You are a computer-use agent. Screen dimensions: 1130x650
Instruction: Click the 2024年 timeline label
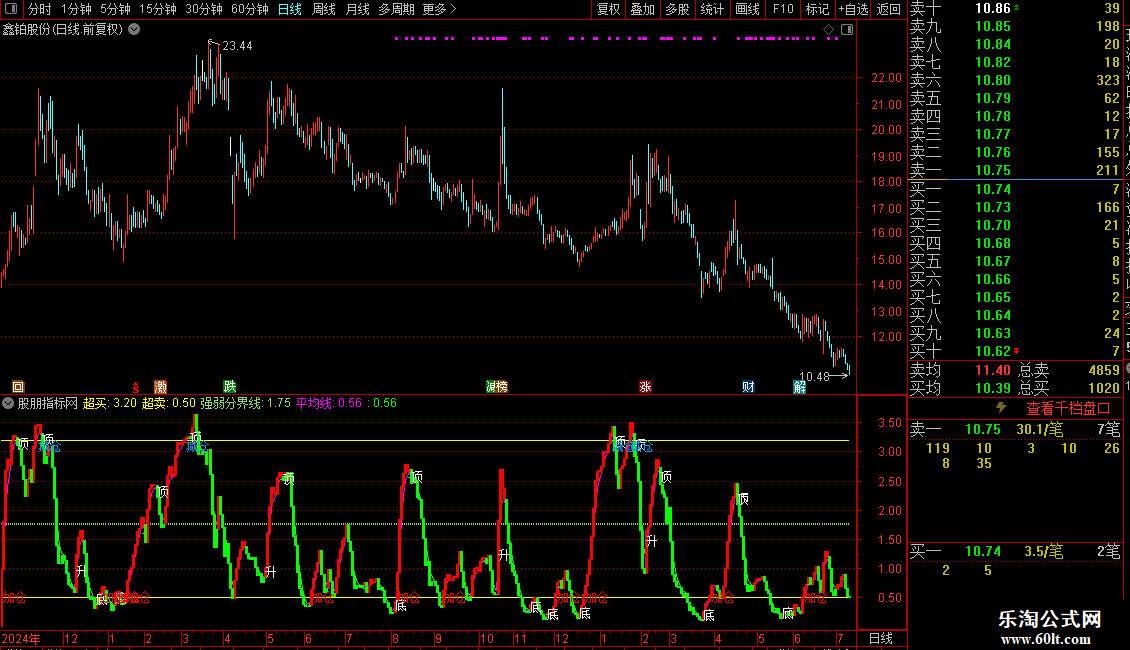[22, 638]
